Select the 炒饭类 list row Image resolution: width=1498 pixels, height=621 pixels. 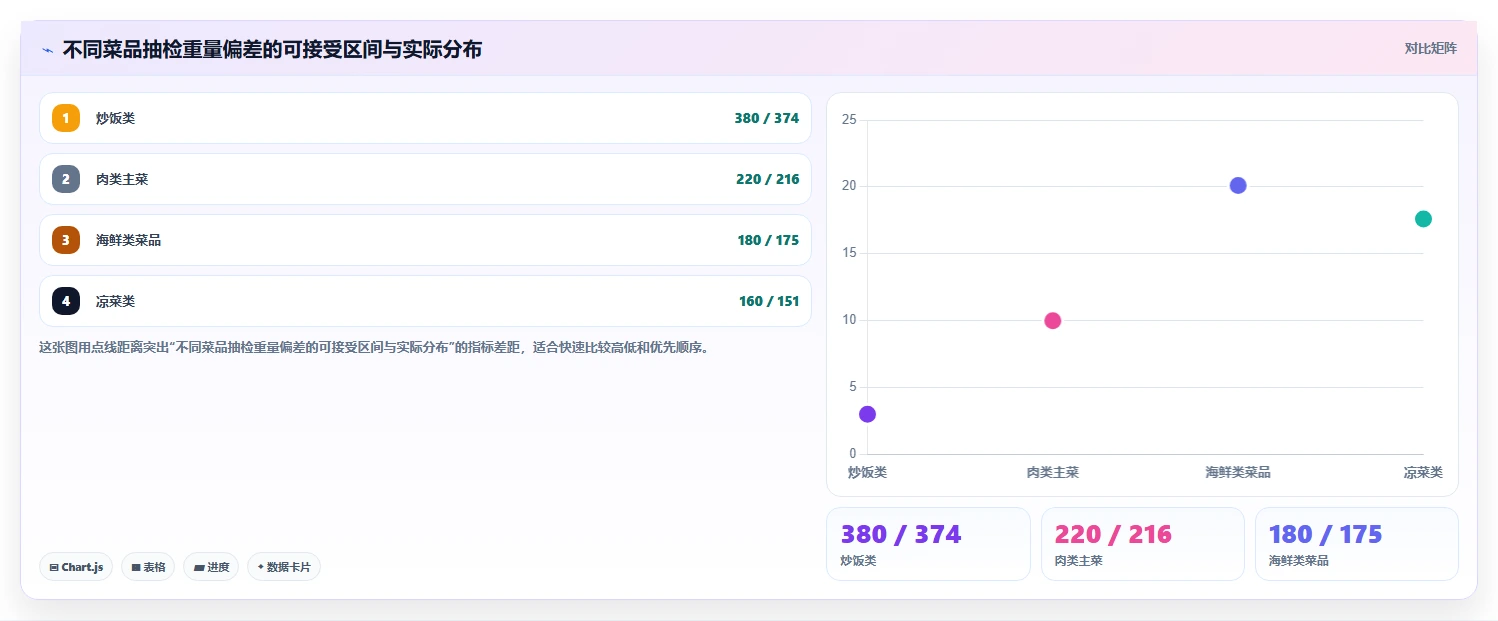tap(425, 118)
